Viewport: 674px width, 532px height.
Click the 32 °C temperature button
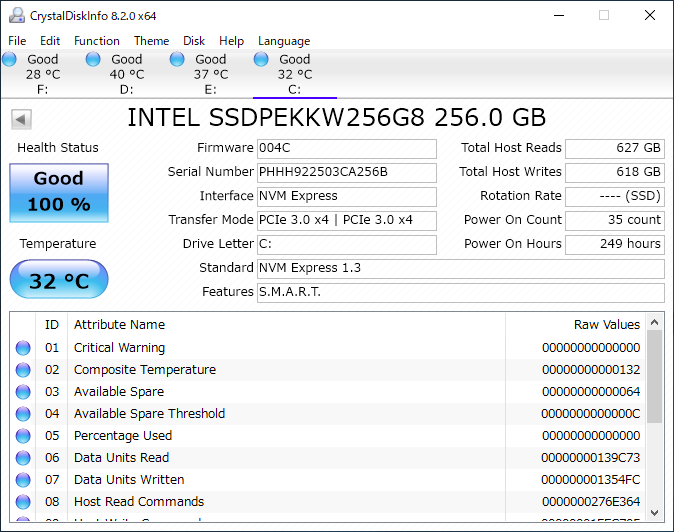(59, 279)
